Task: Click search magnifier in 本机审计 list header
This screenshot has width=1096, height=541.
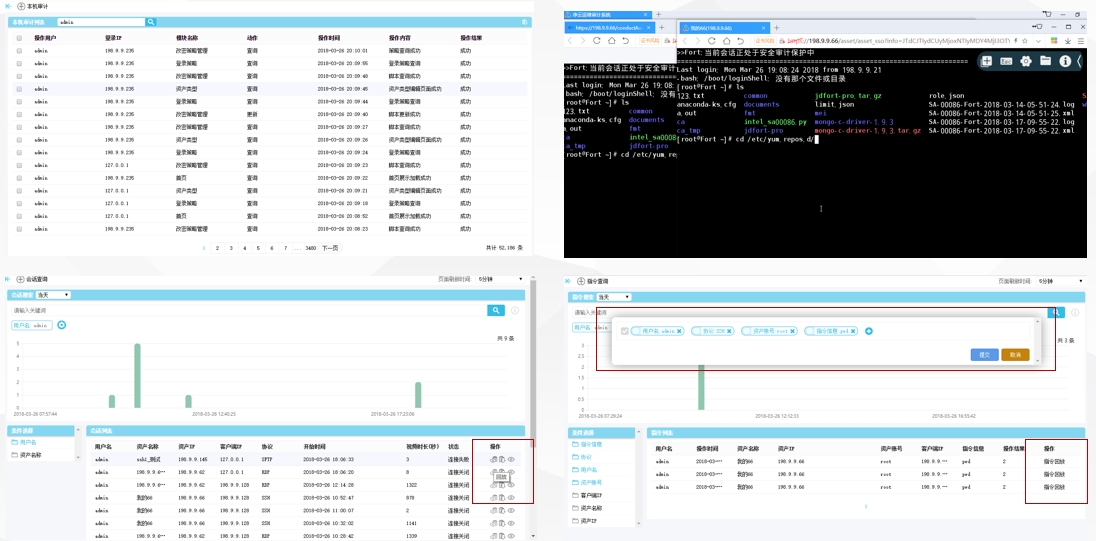Action: tap(151, 22)
